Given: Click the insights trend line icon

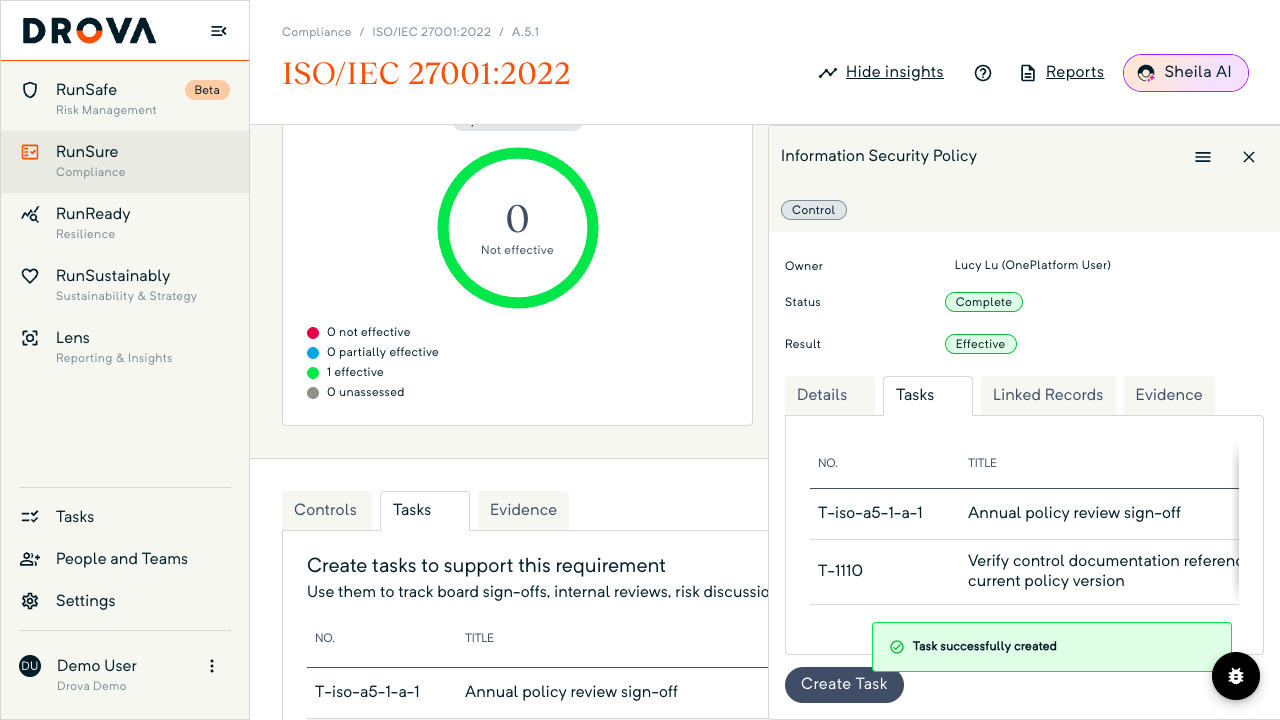Looking at the screenshot, I should pyautogui.click(x=827, y=73).
